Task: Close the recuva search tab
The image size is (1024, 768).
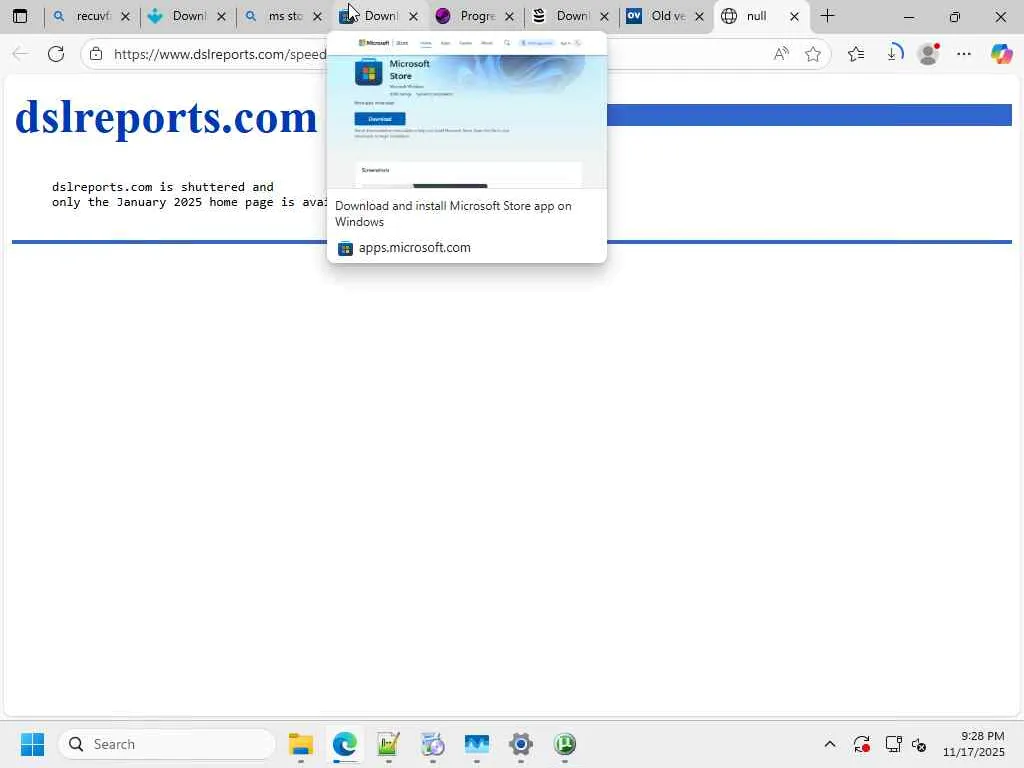Action: [x=125, y=16]
